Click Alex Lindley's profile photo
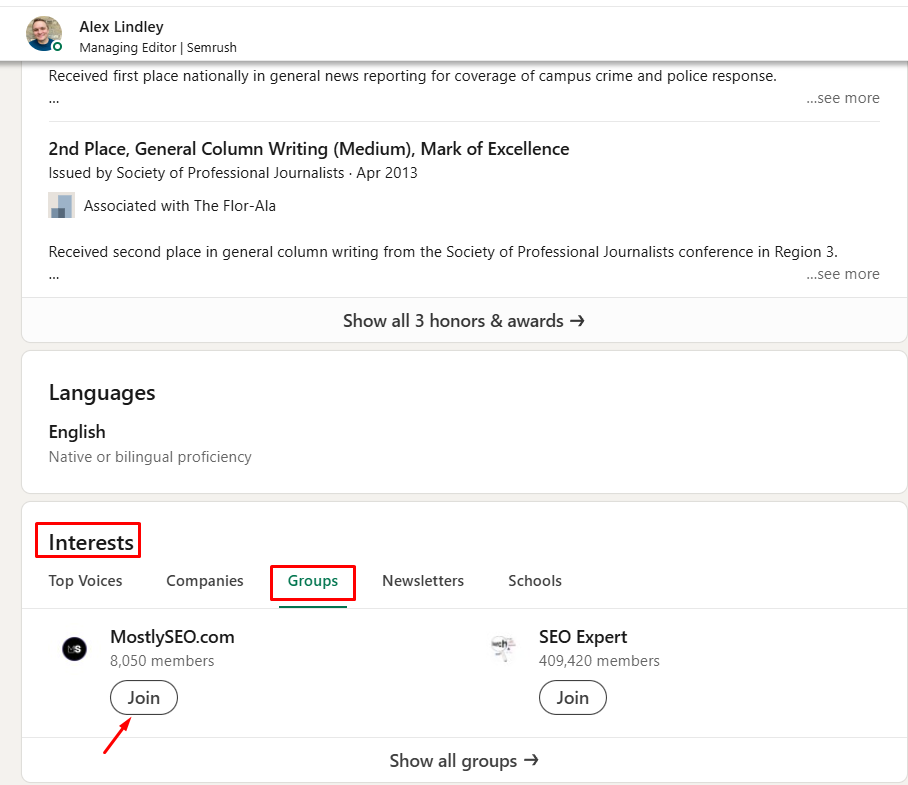Screen dimensions: 908x785 [44, 34]
